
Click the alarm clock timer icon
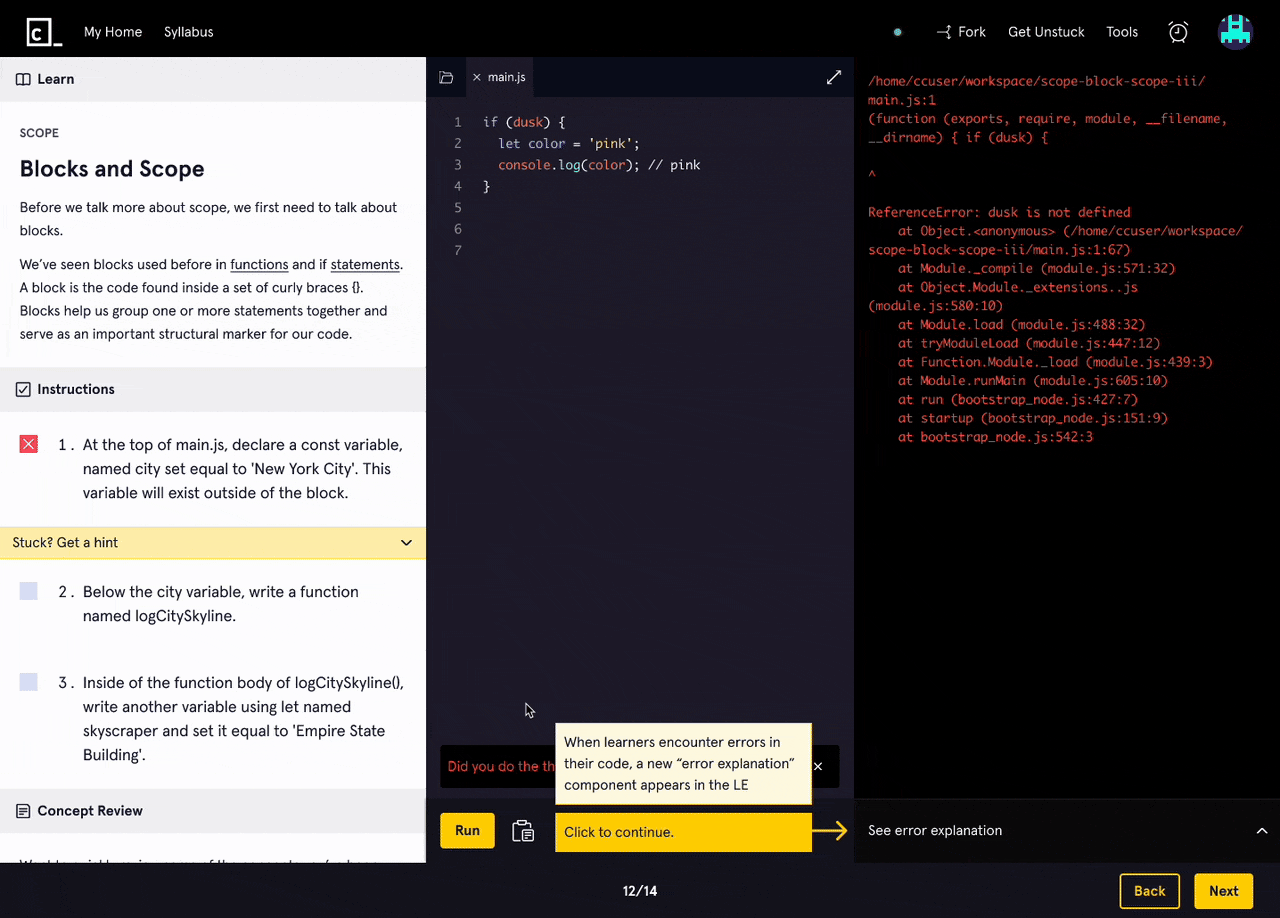[x=1178, y=32]
